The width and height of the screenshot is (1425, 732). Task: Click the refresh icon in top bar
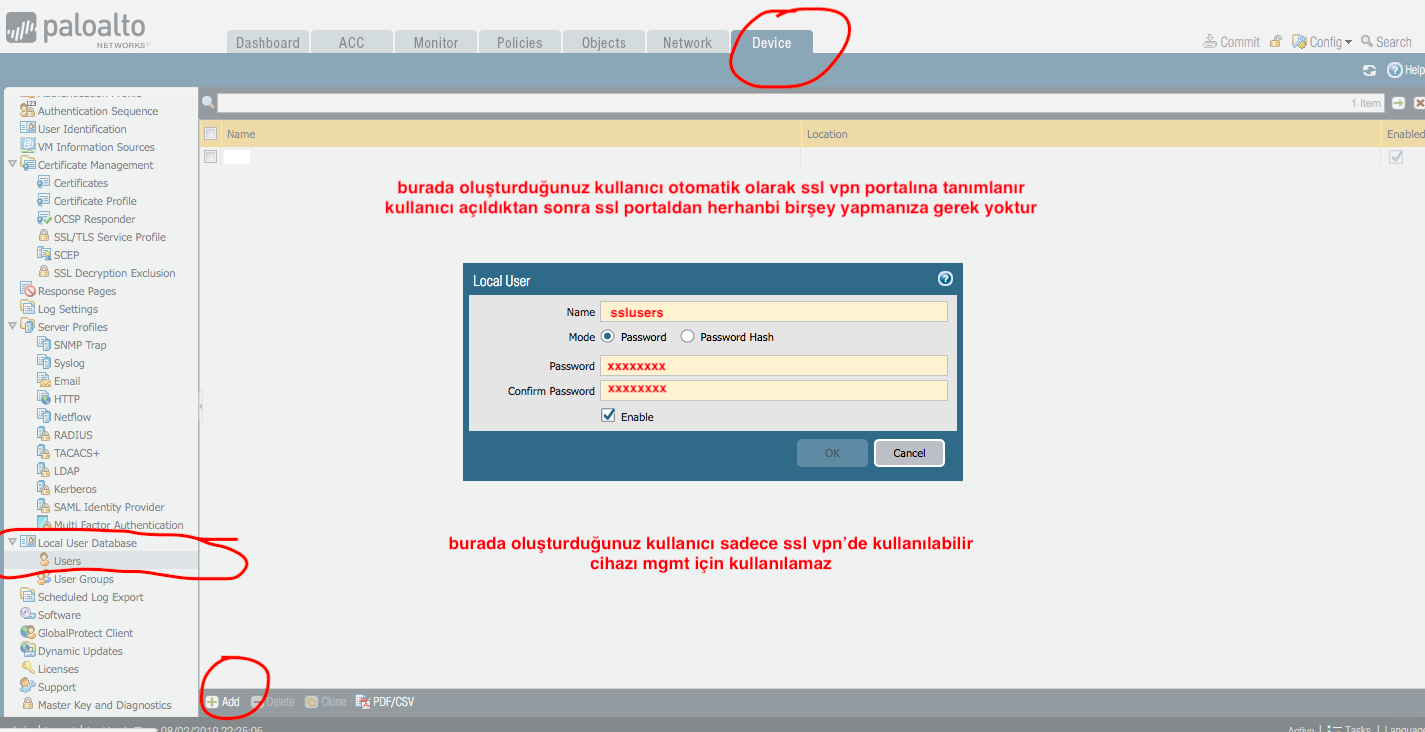(x=1369, y=70)
